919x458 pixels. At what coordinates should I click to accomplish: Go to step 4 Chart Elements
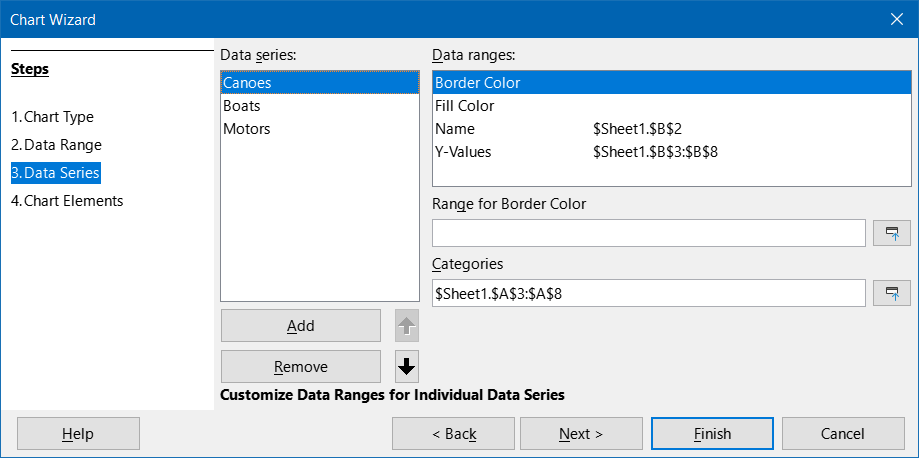pos(67,201)
